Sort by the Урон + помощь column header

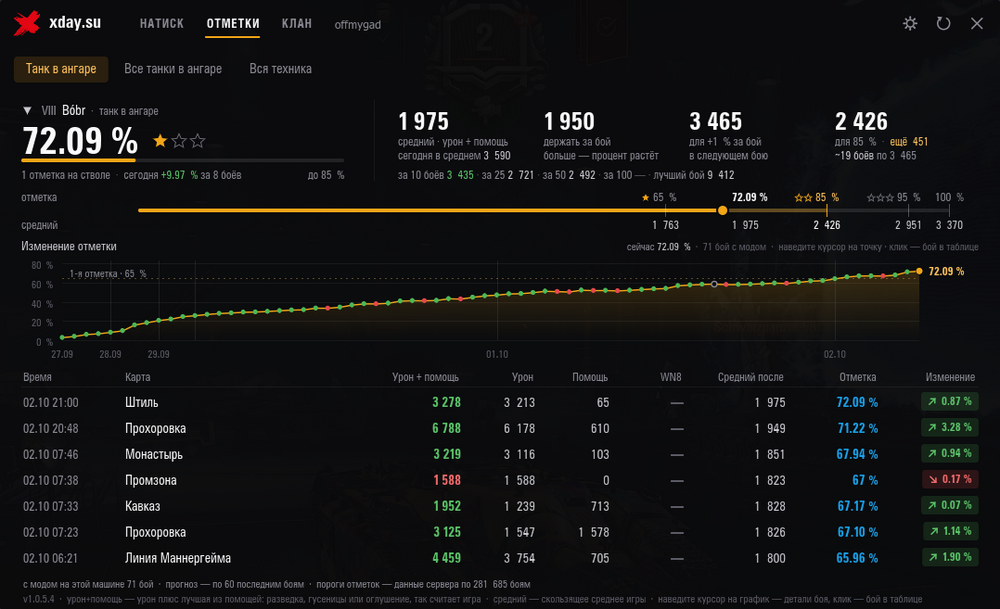[x=425, y=377]
